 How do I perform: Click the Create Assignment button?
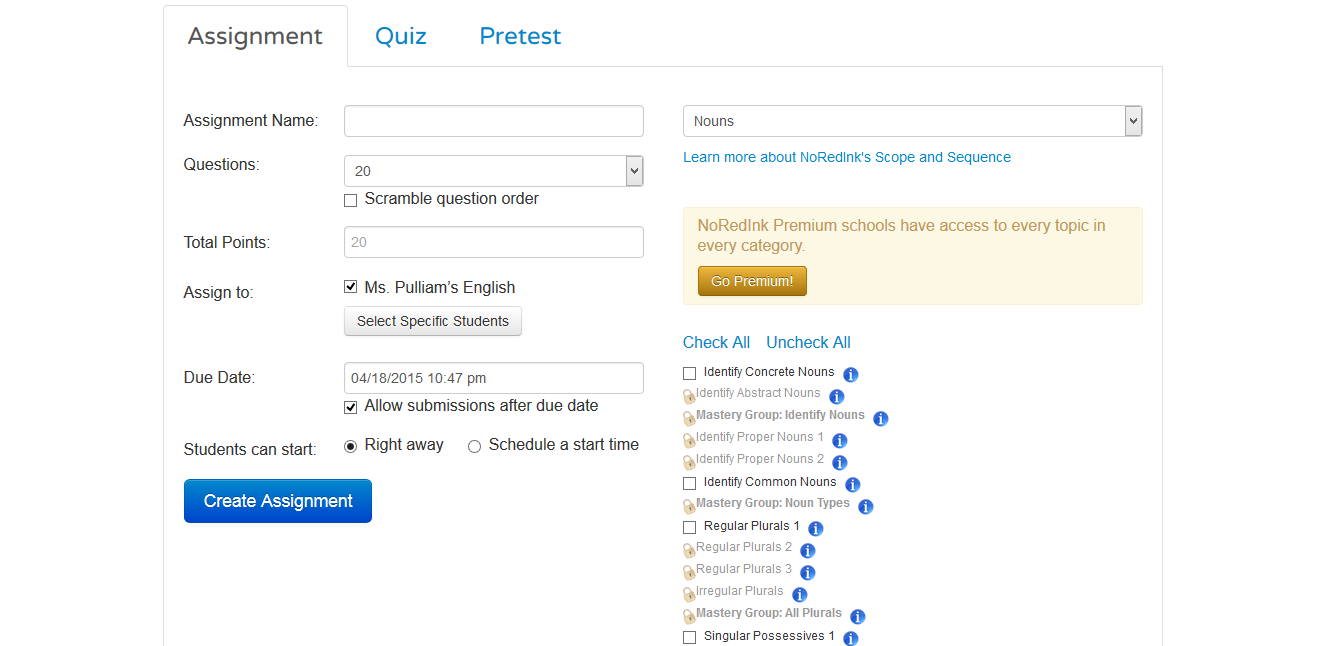coord(277,500)
